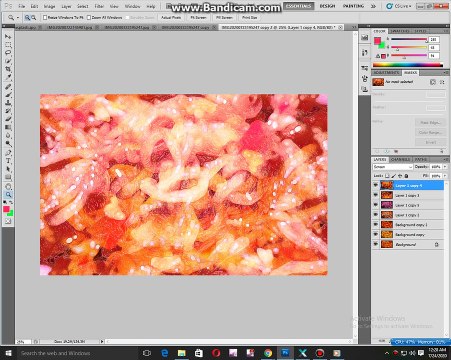Click the Zoom Out mode icon in options bar
451x360 pixels.
tap(33, 17)
